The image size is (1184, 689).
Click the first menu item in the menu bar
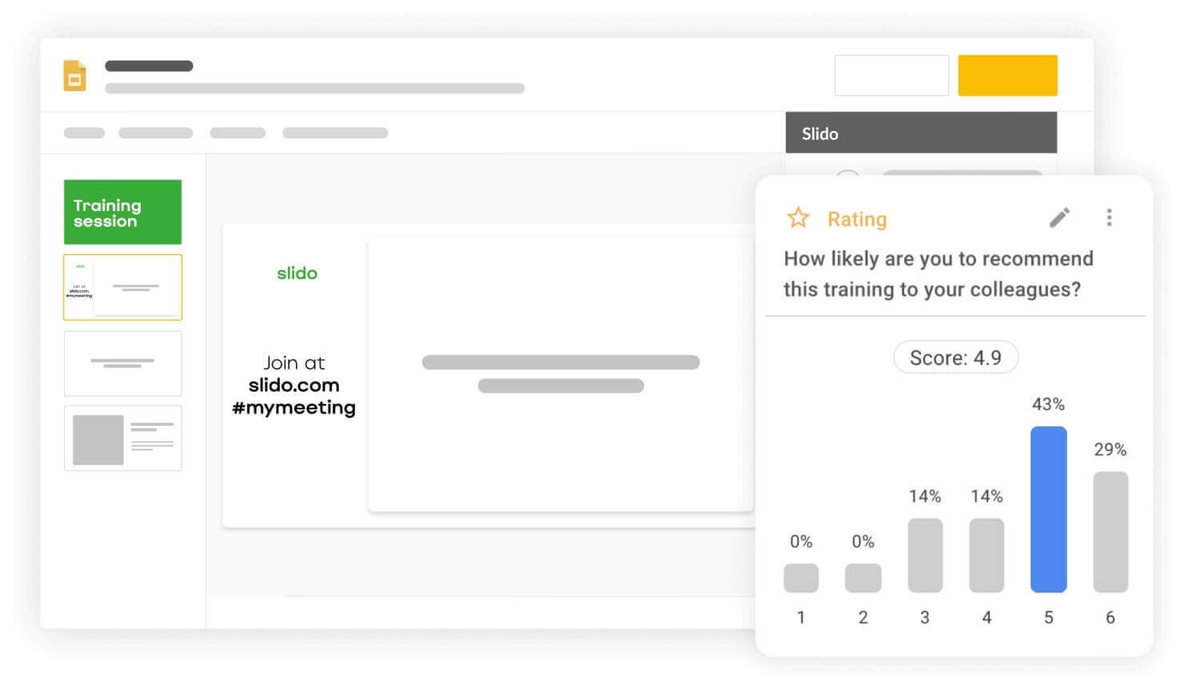coord(83,132)
